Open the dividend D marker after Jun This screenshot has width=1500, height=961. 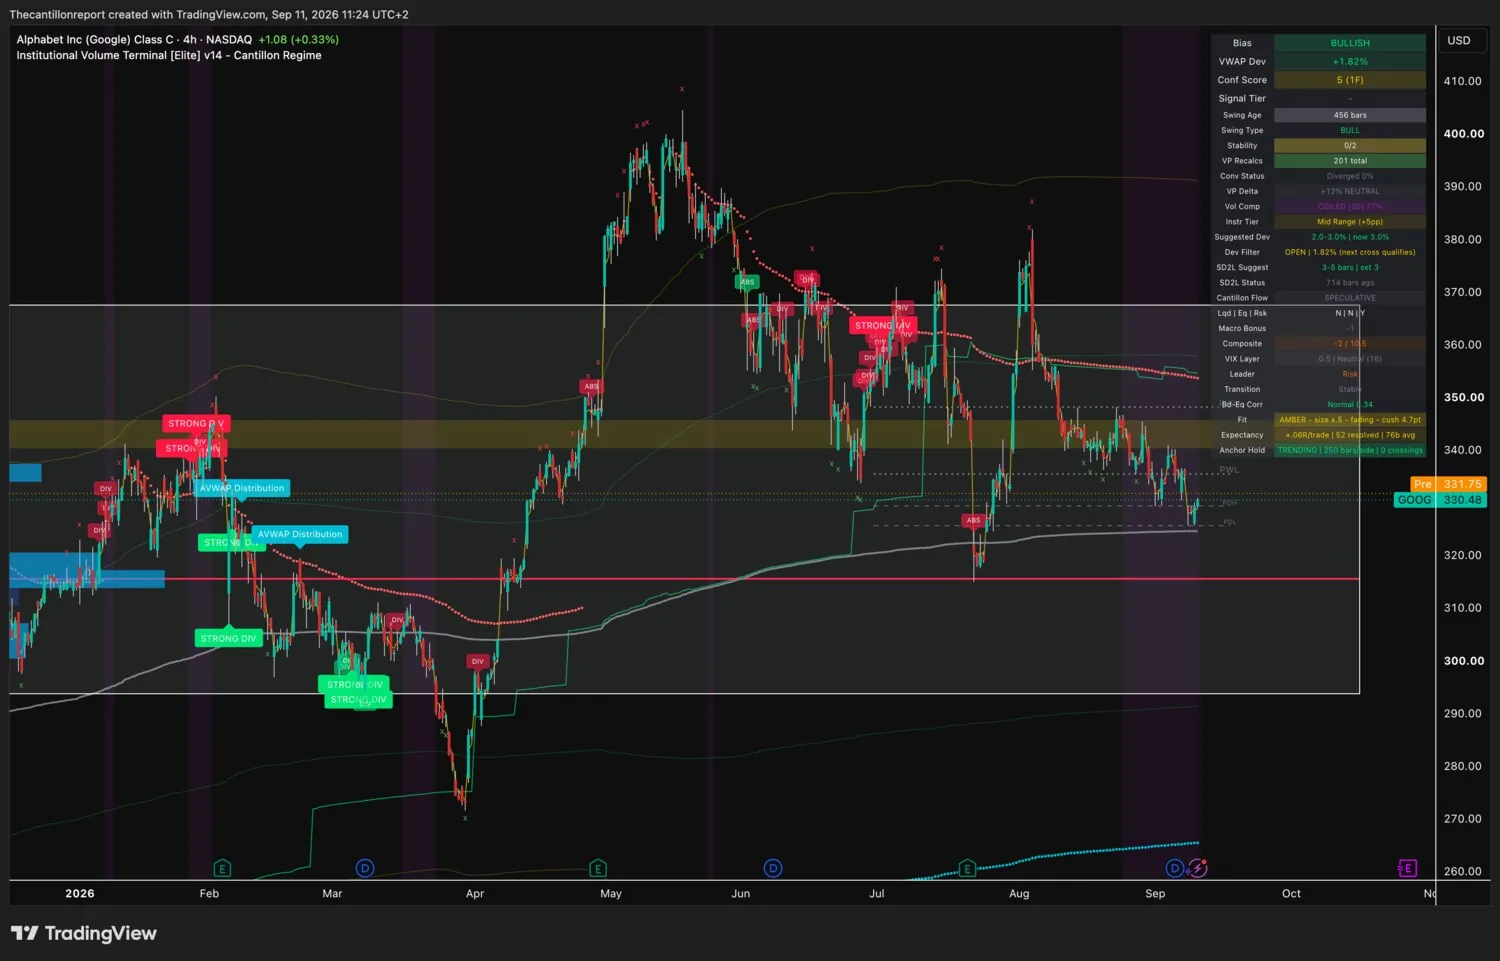[x=772, y=868]
